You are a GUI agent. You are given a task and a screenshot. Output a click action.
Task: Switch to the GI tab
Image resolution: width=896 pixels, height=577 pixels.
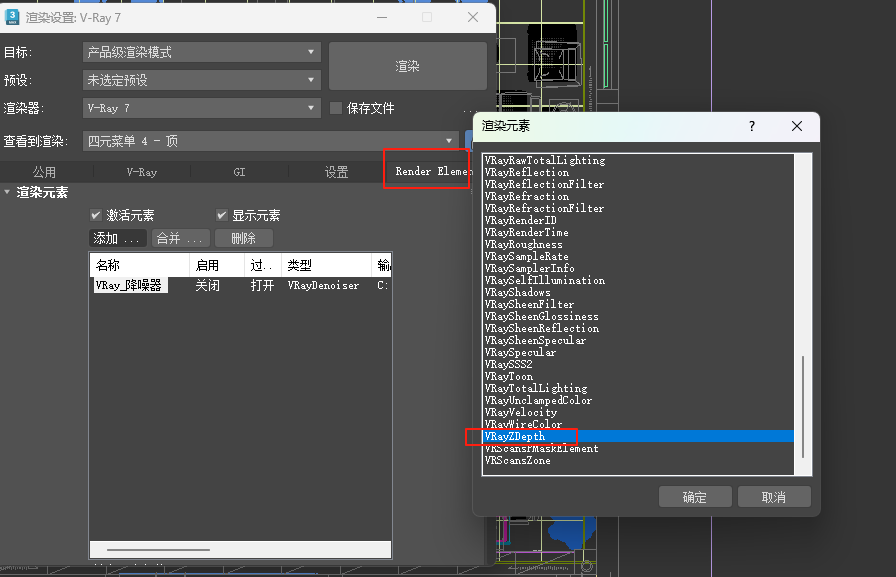pyautogui.click(x=239, y=172)
